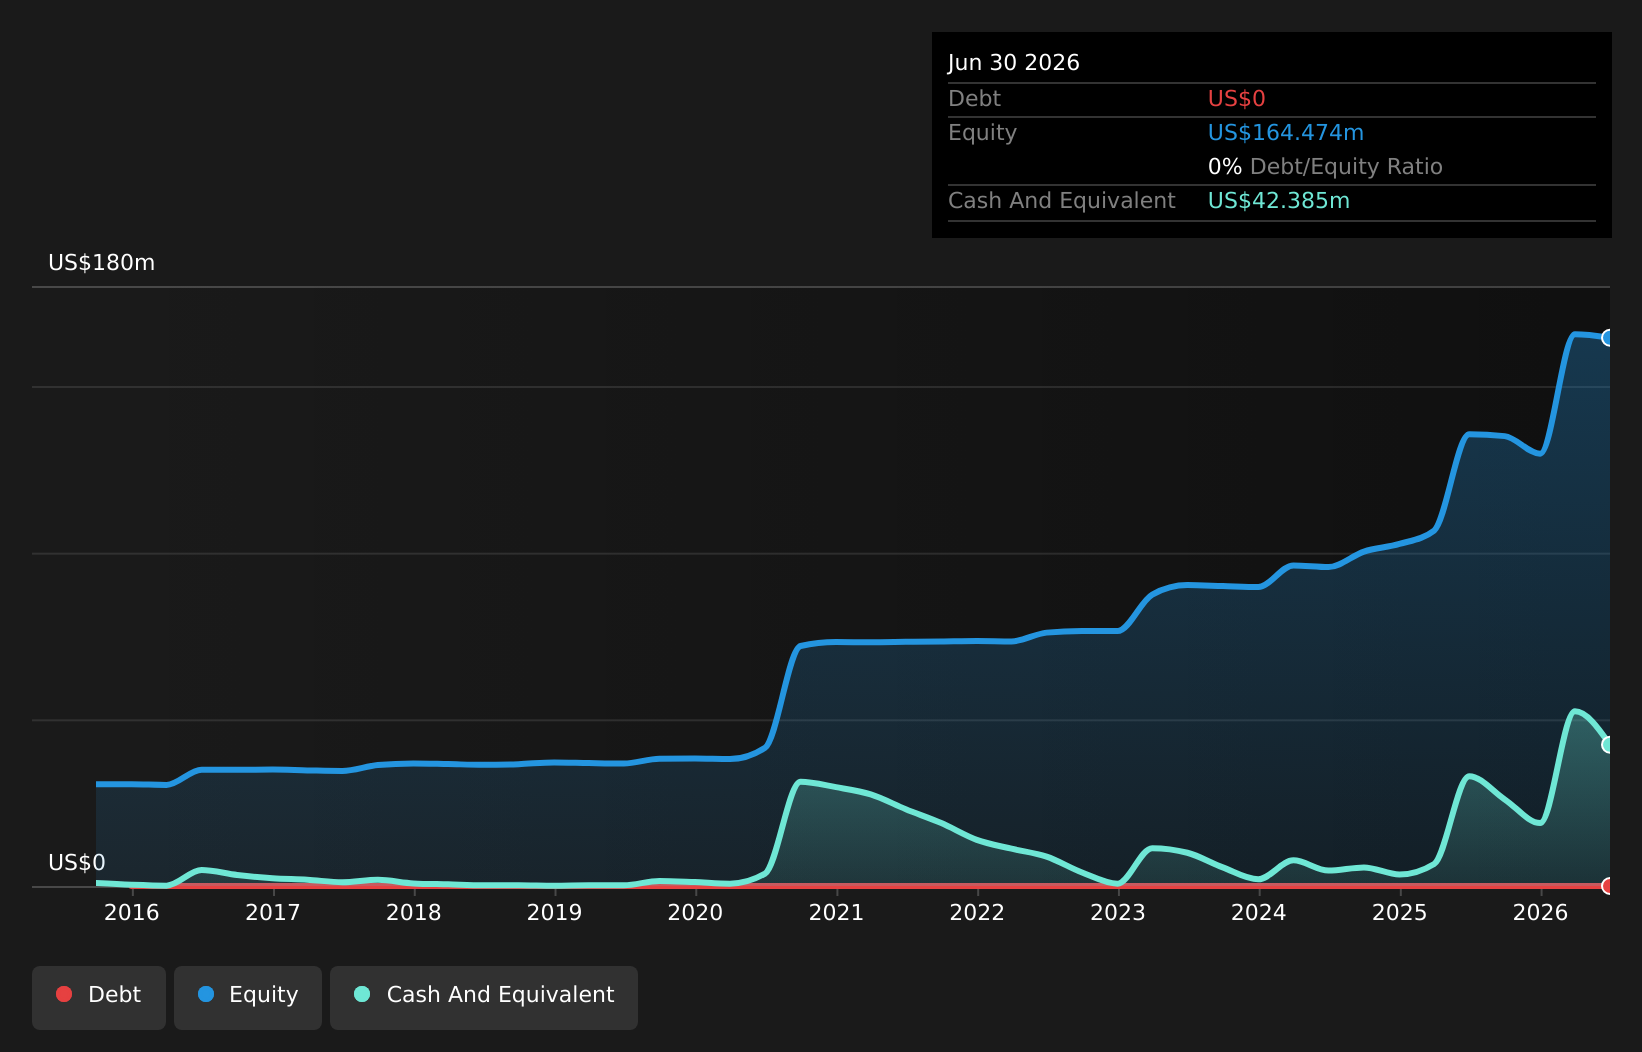Click the 2016 x-axis label
Viewport: 1642px width, 1052px height.
click(x=132, y=912)
